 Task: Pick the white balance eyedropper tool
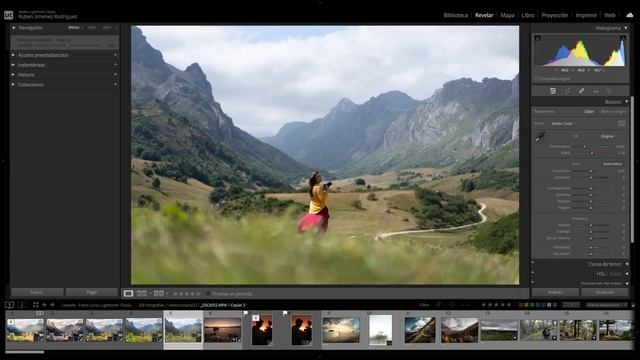click(x=540, y=137)
